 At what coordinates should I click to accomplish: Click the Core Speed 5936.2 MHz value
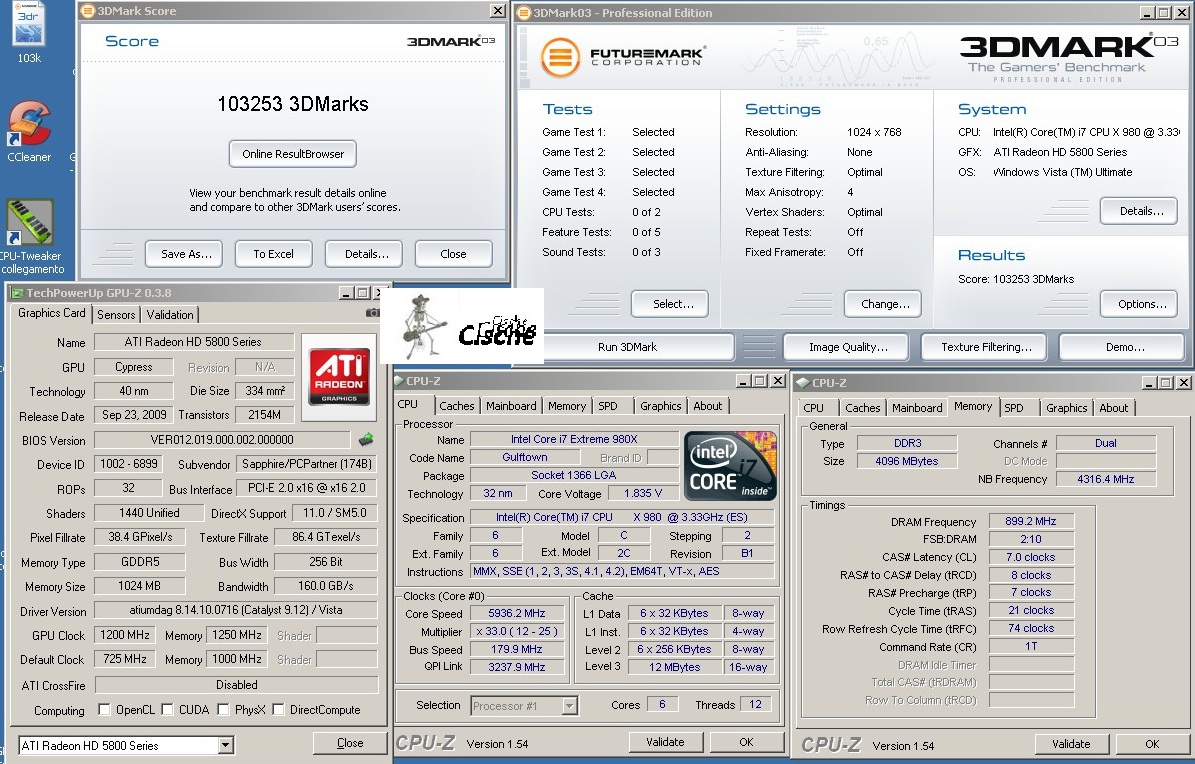[x=517, y=613]
